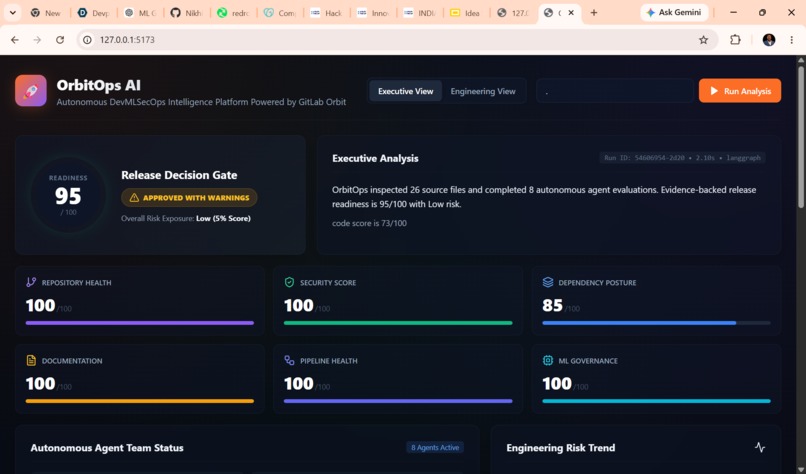Click the Documentation file icon
Screen dimensions: 806x474
pos(31,360)
